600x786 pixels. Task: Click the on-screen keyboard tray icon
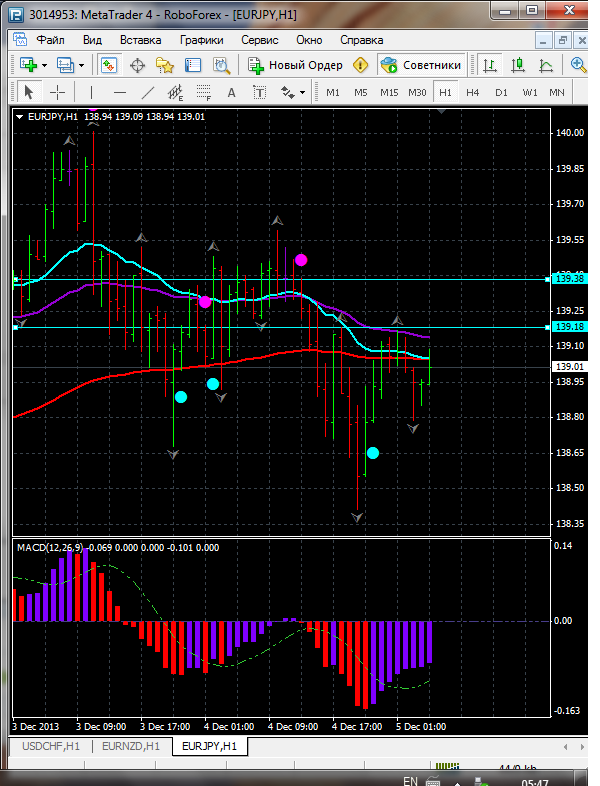pos(433,781)
